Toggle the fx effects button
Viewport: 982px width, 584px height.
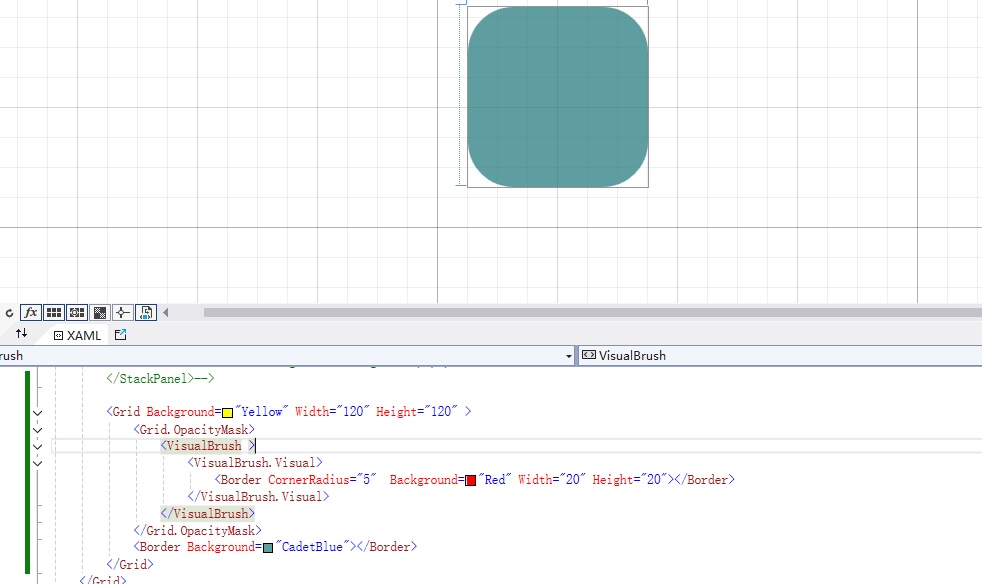[x=31, y=312]
